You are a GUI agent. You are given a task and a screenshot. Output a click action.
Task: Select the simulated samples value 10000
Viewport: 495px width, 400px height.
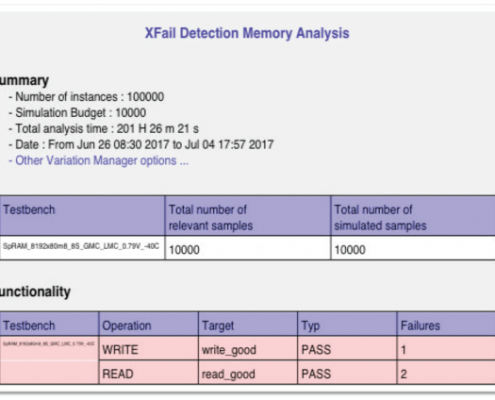pos(350,250)
